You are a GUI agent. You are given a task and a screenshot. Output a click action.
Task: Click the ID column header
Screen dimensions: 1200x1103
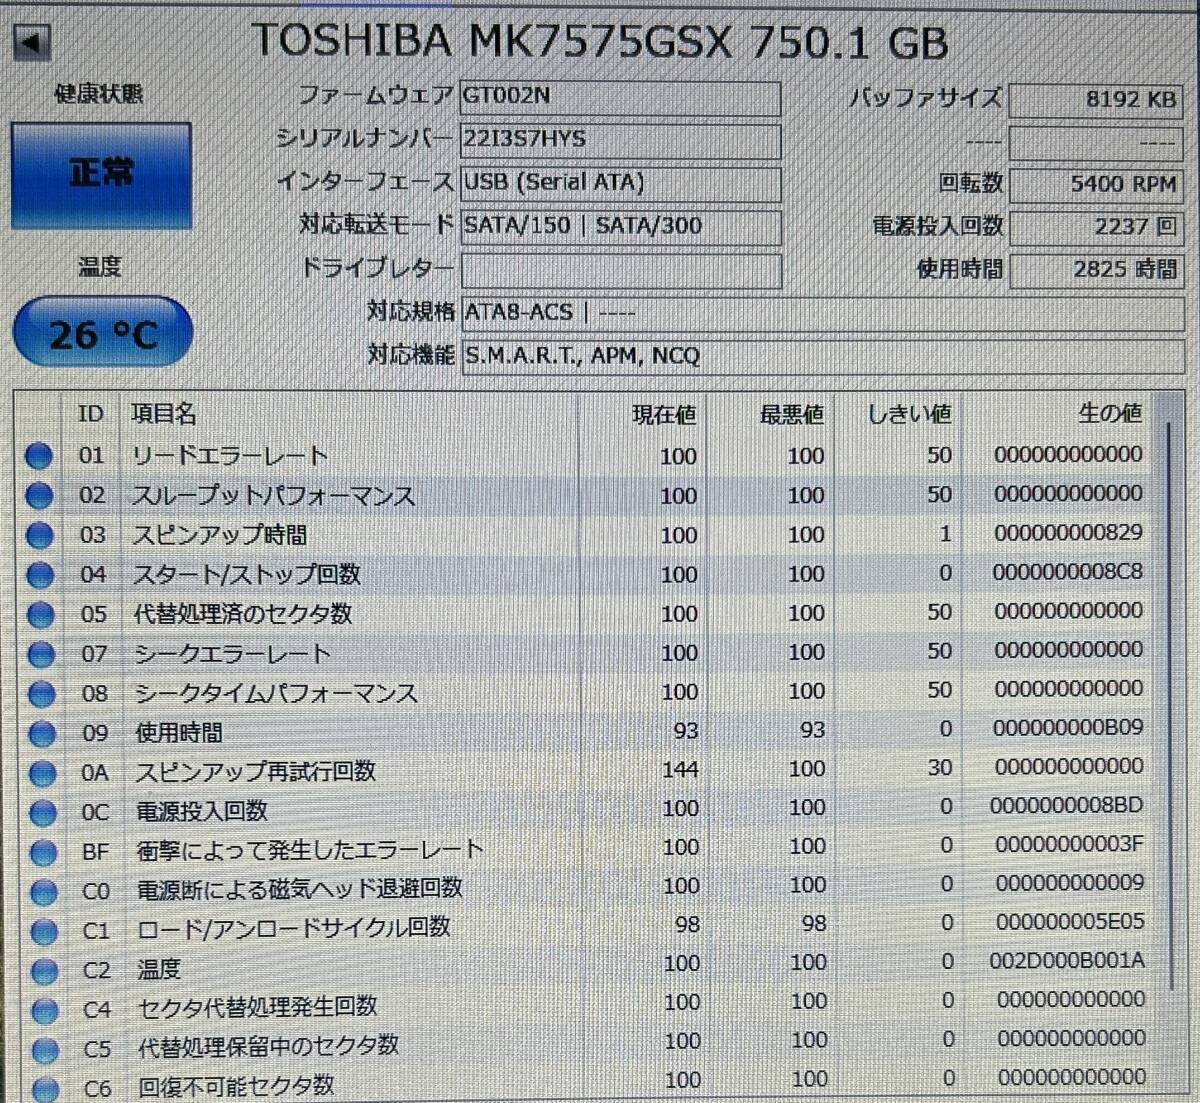[90, 414]
